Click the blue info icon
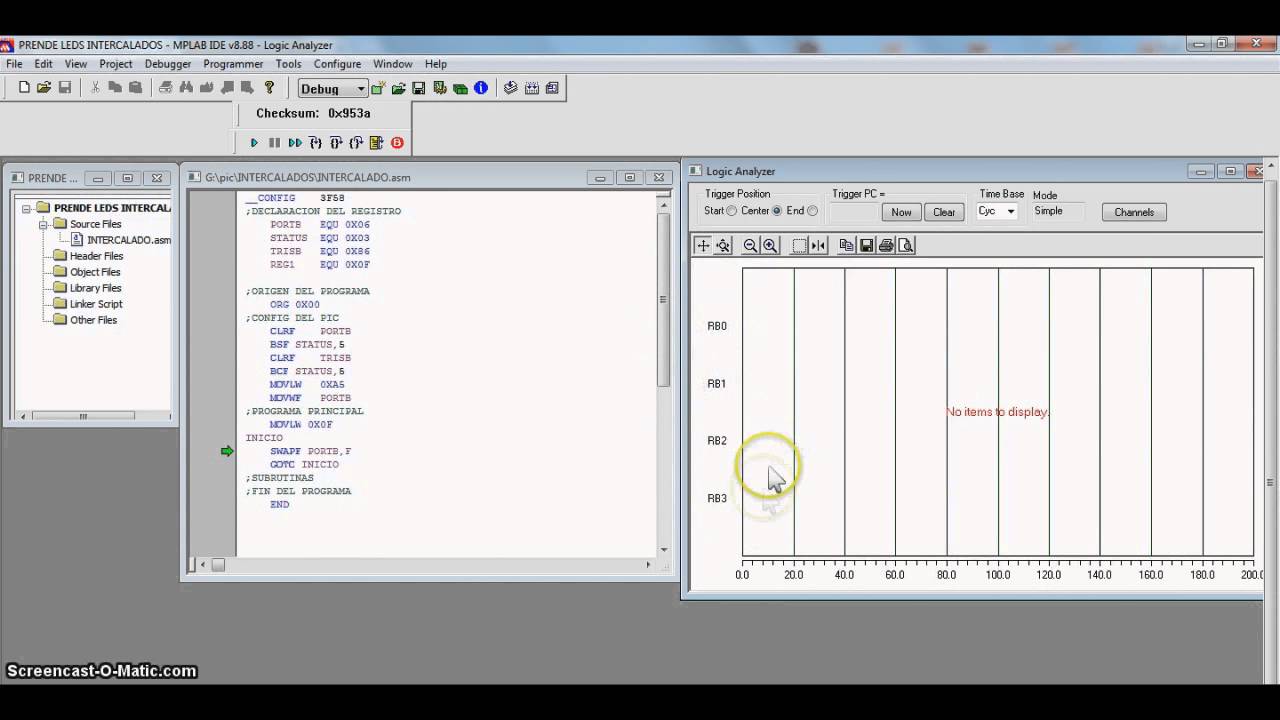Viewport: 1280px width, 720px height. 481,88
